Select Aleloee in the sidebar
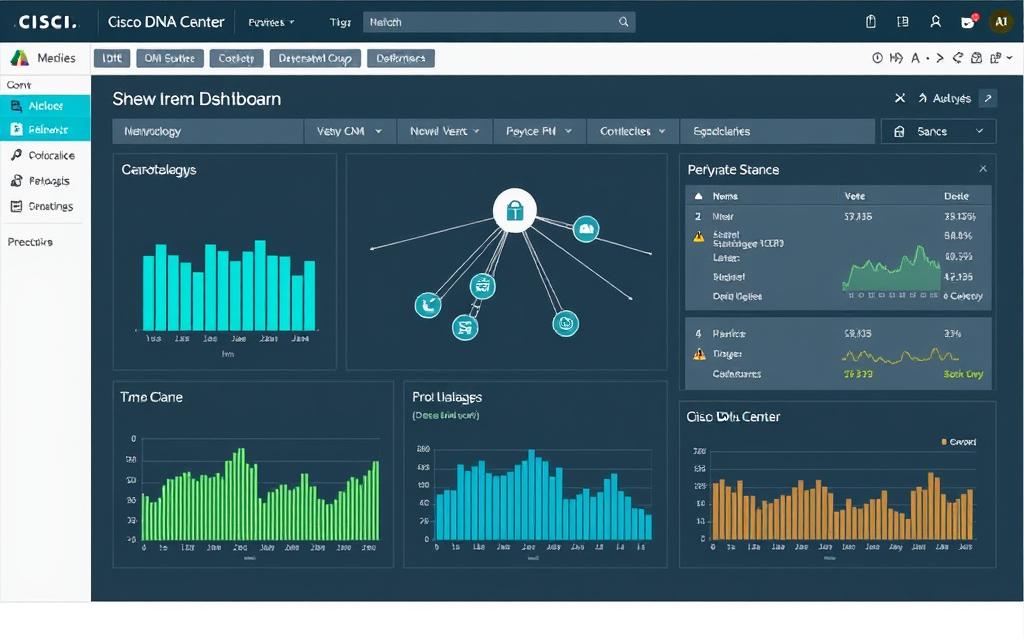1024x640 pixels. coord(46,106)
